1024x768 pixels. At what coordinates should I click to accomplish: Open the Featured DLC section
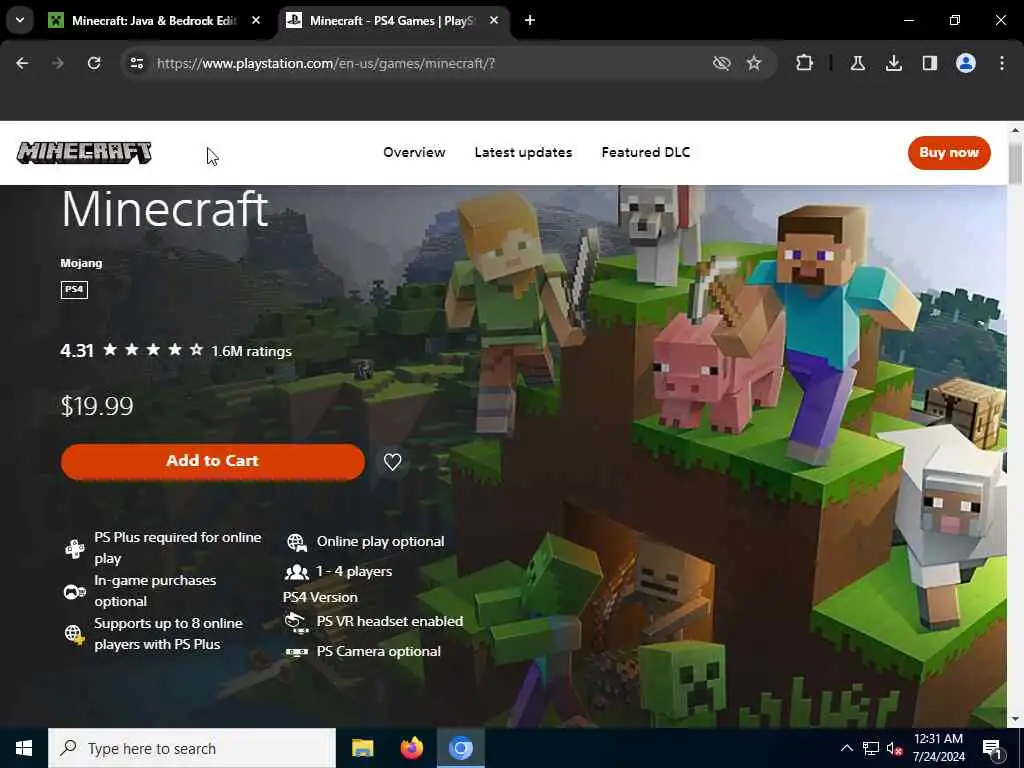[x=645, y=152]
